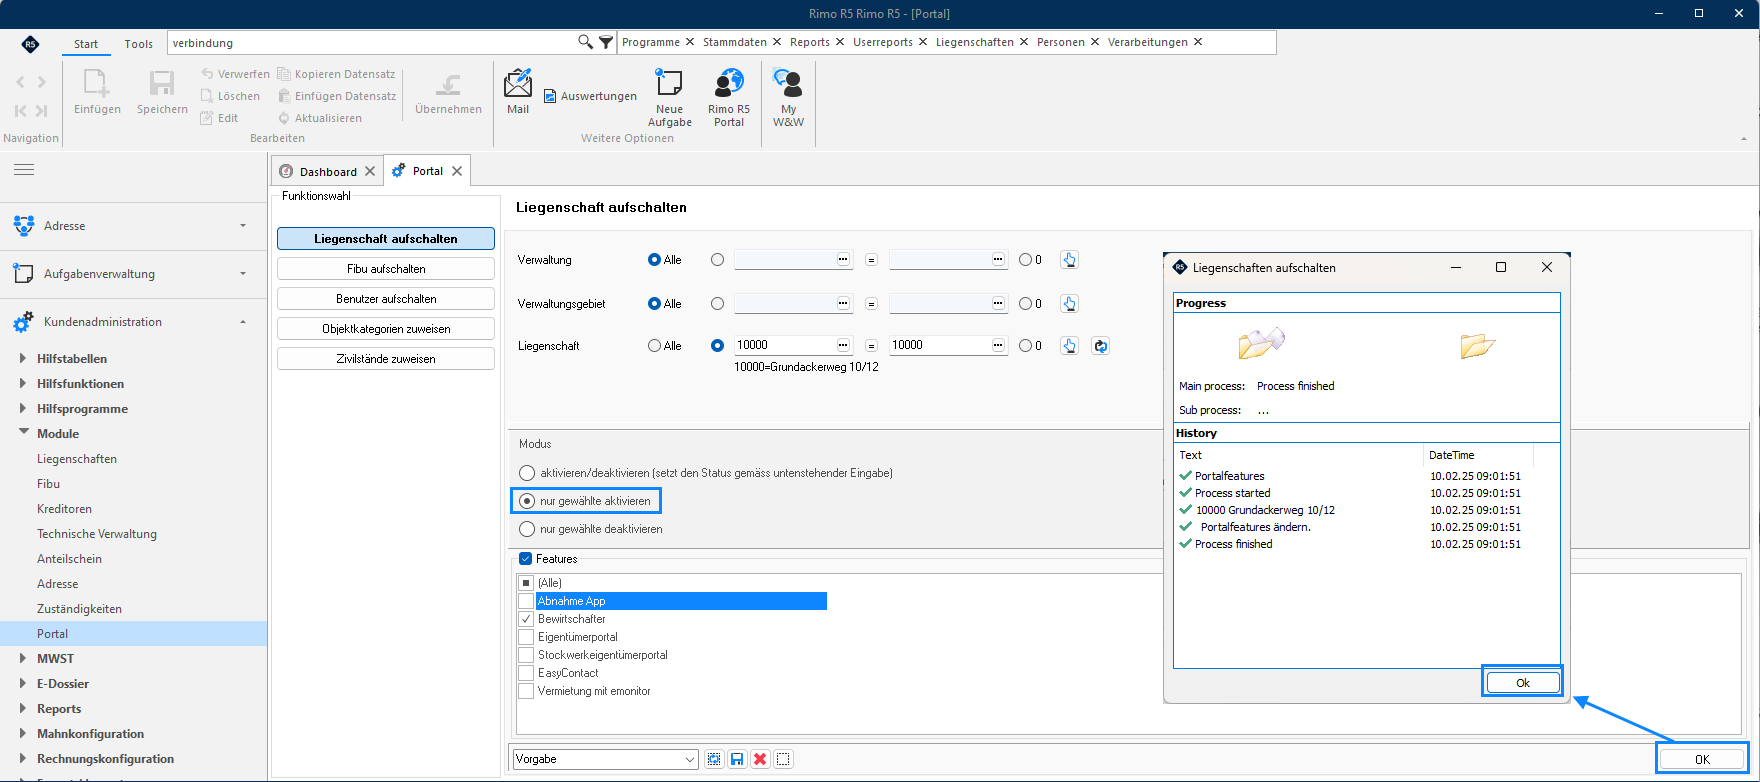Select Liegenschaften under Module

(x=77, y=459)
